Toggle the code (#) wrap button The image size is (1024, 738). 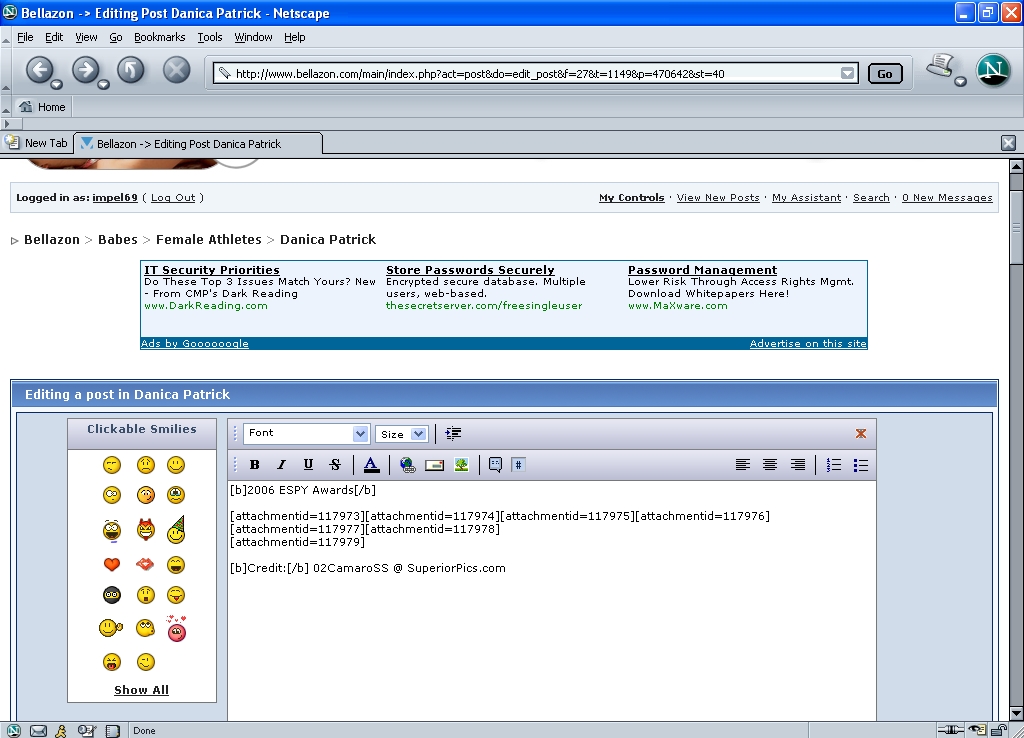coord(518,465)
